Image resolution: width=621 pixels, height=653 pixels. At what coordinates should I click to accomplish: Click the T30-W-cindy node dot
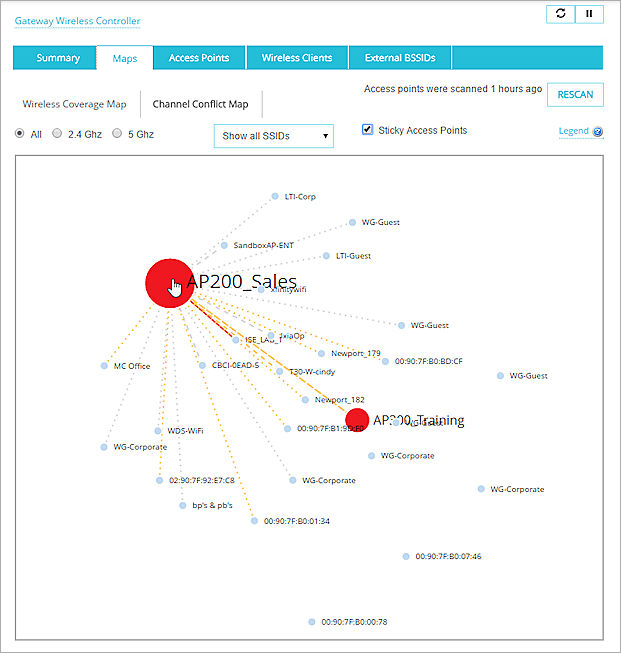point(280,371)
